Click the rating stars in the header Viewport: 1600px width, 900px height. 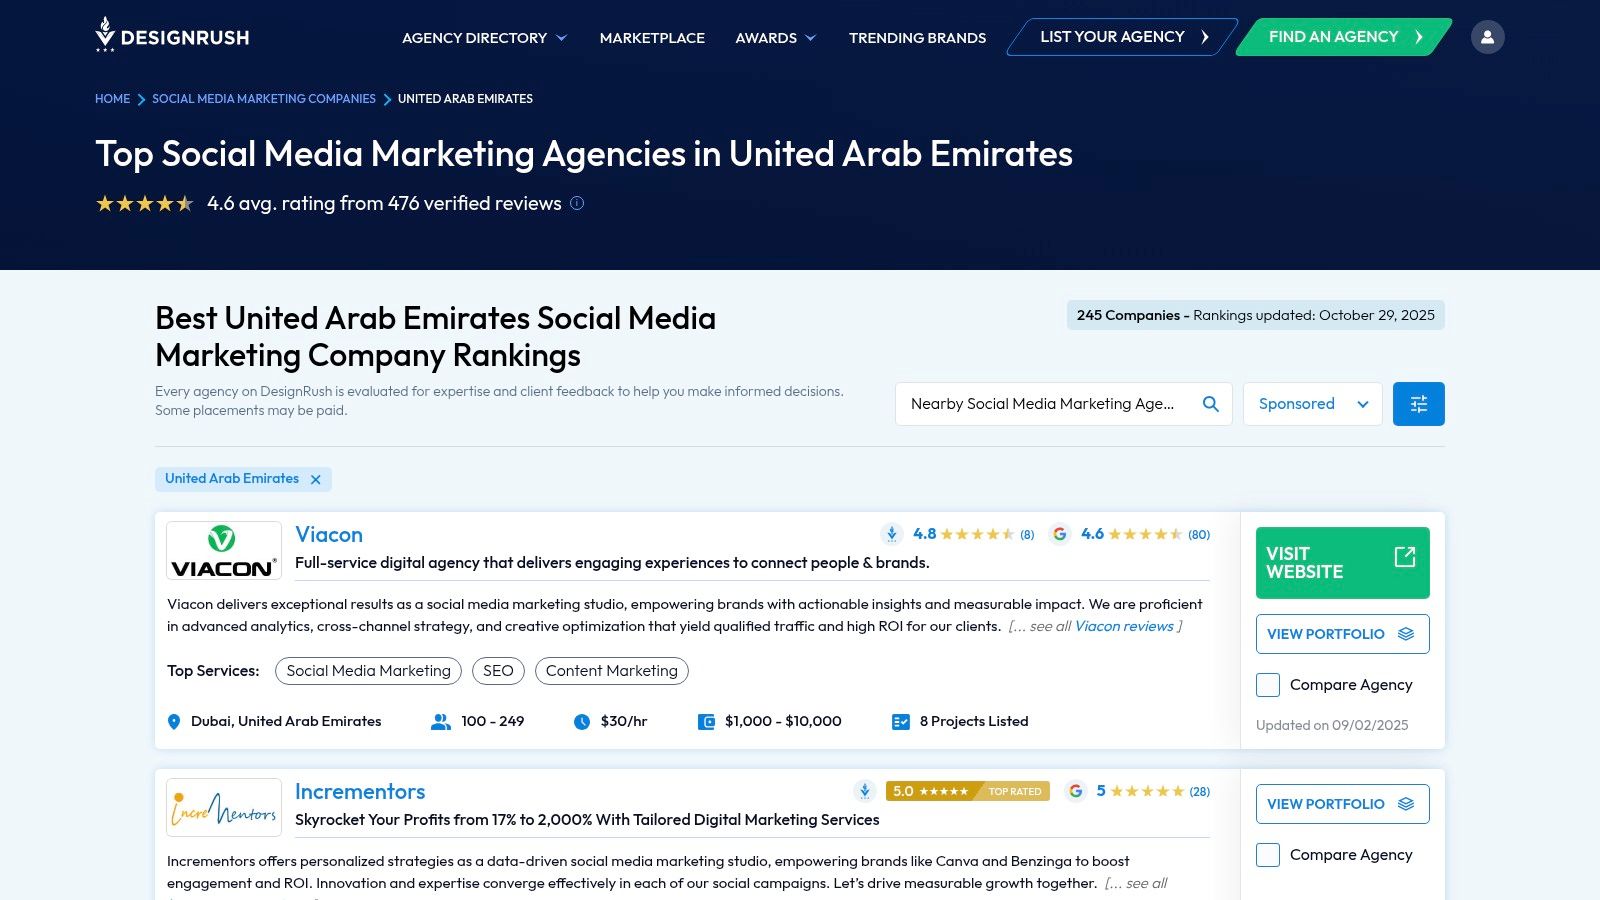pos(145,204)
